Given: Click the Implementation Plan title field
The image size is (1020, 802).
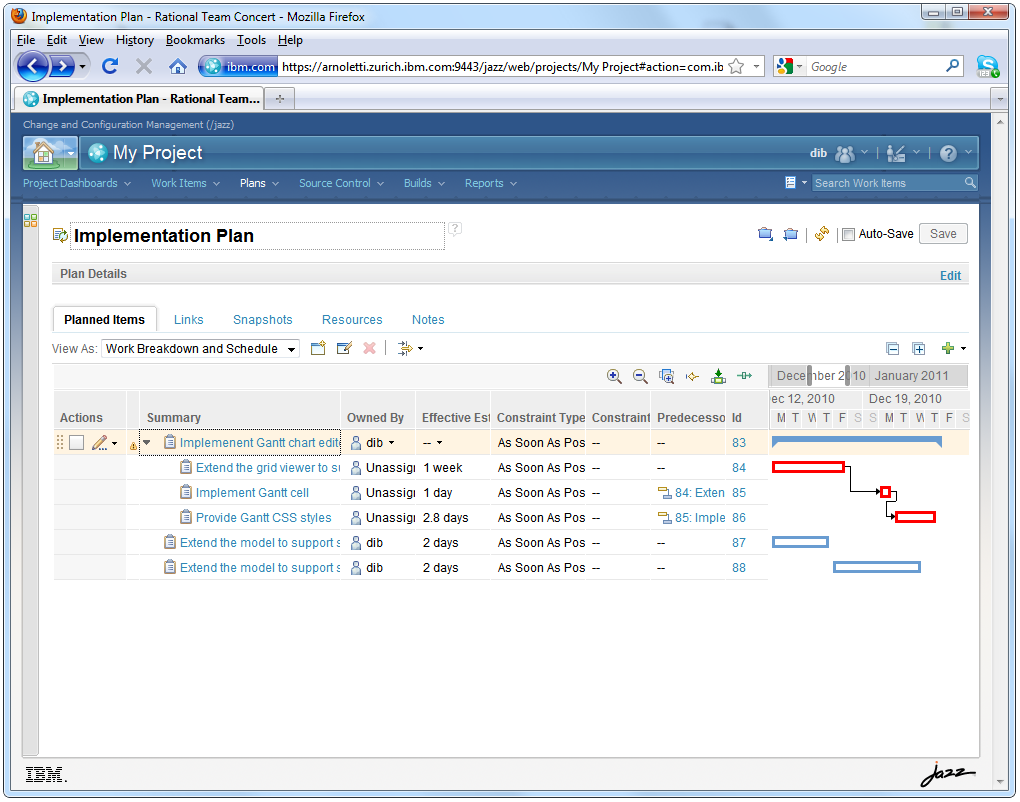Looking at the screenshot, I should coord(258,236).
